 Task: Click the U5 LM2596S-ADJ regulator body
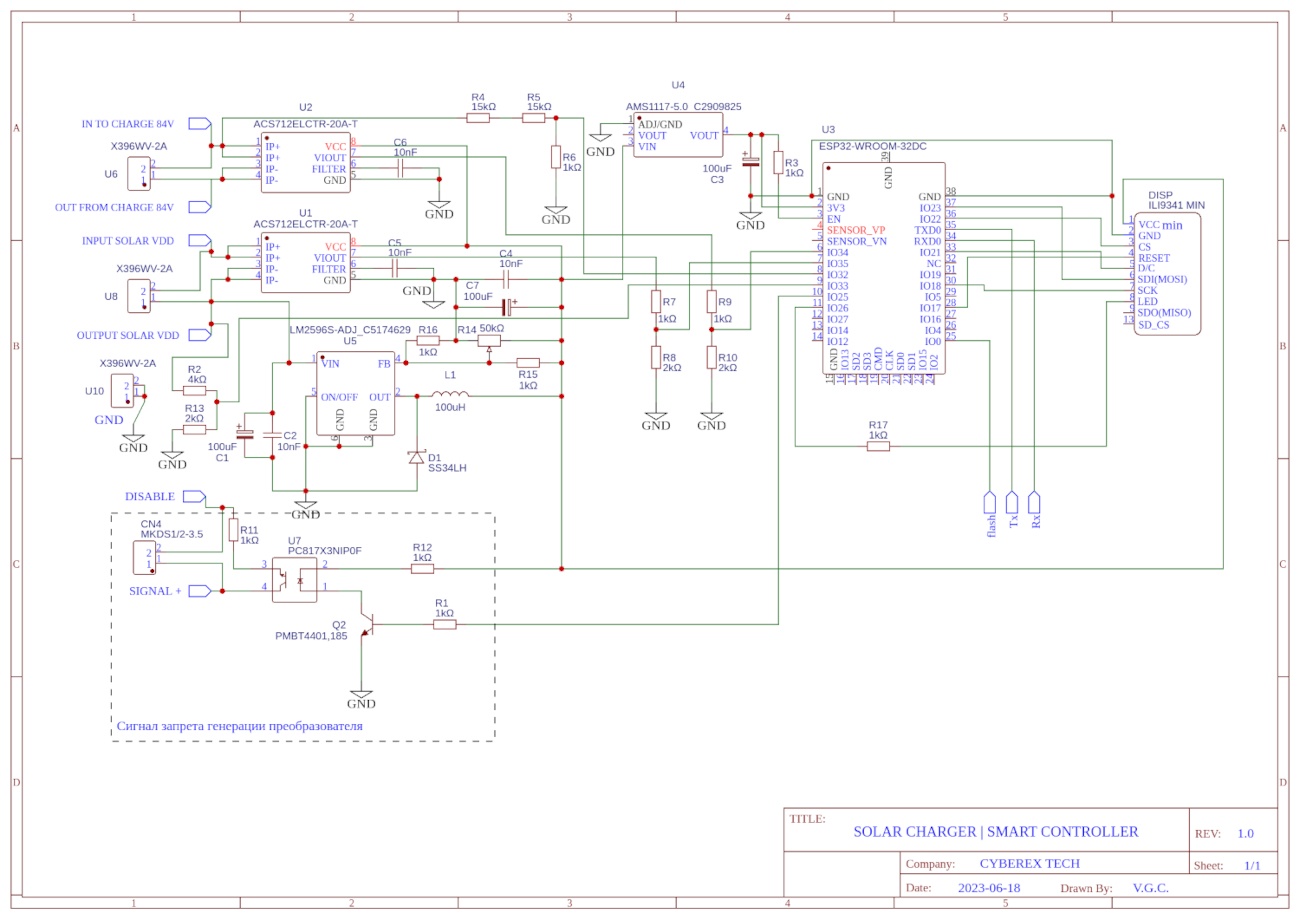(x=354, y=393)
